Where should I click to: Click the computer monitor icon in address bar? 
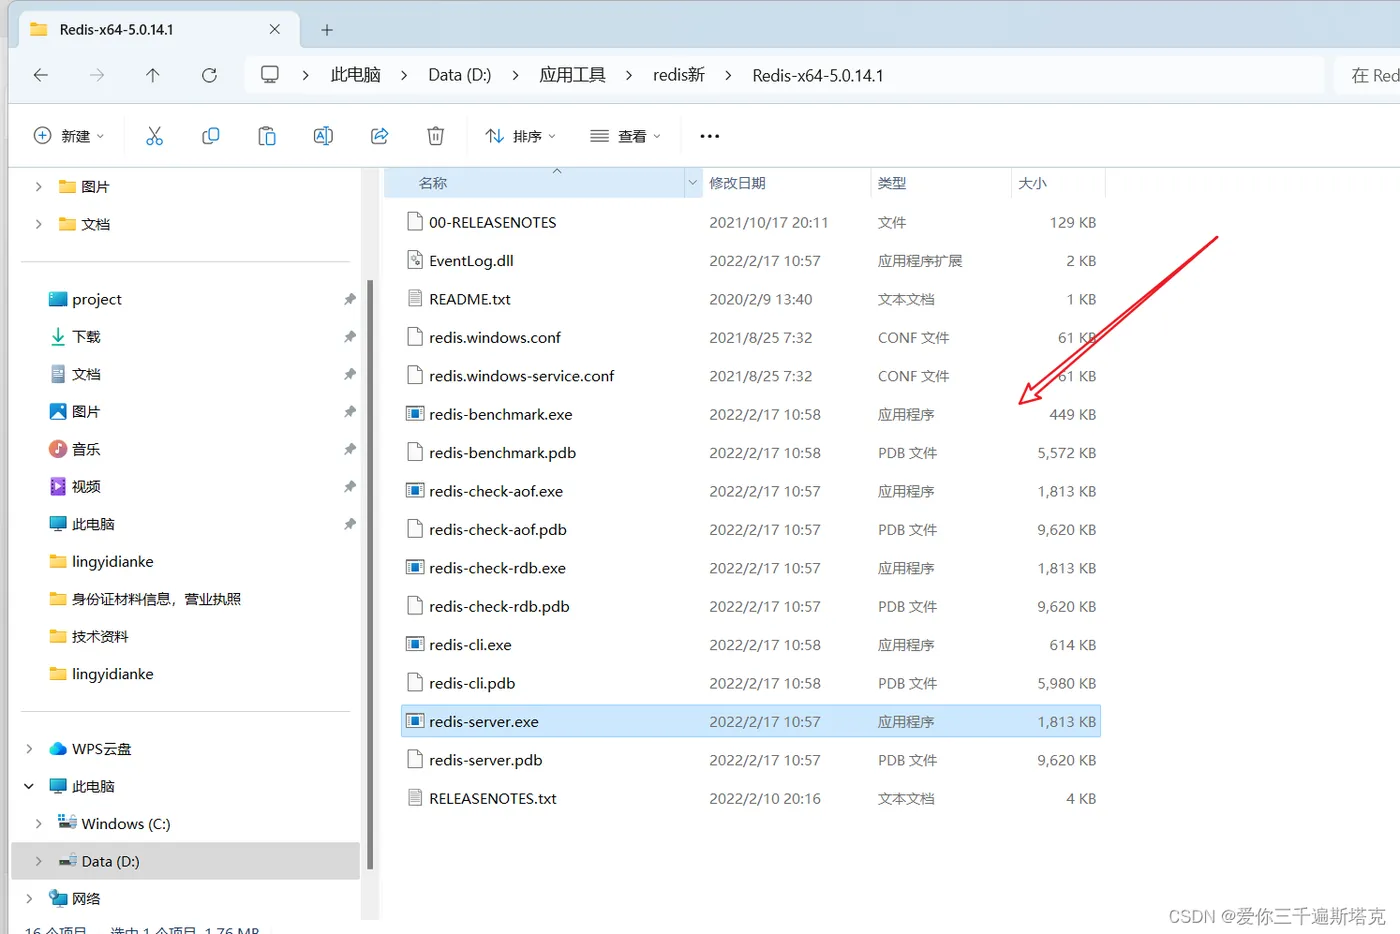(x=270, y=75)
